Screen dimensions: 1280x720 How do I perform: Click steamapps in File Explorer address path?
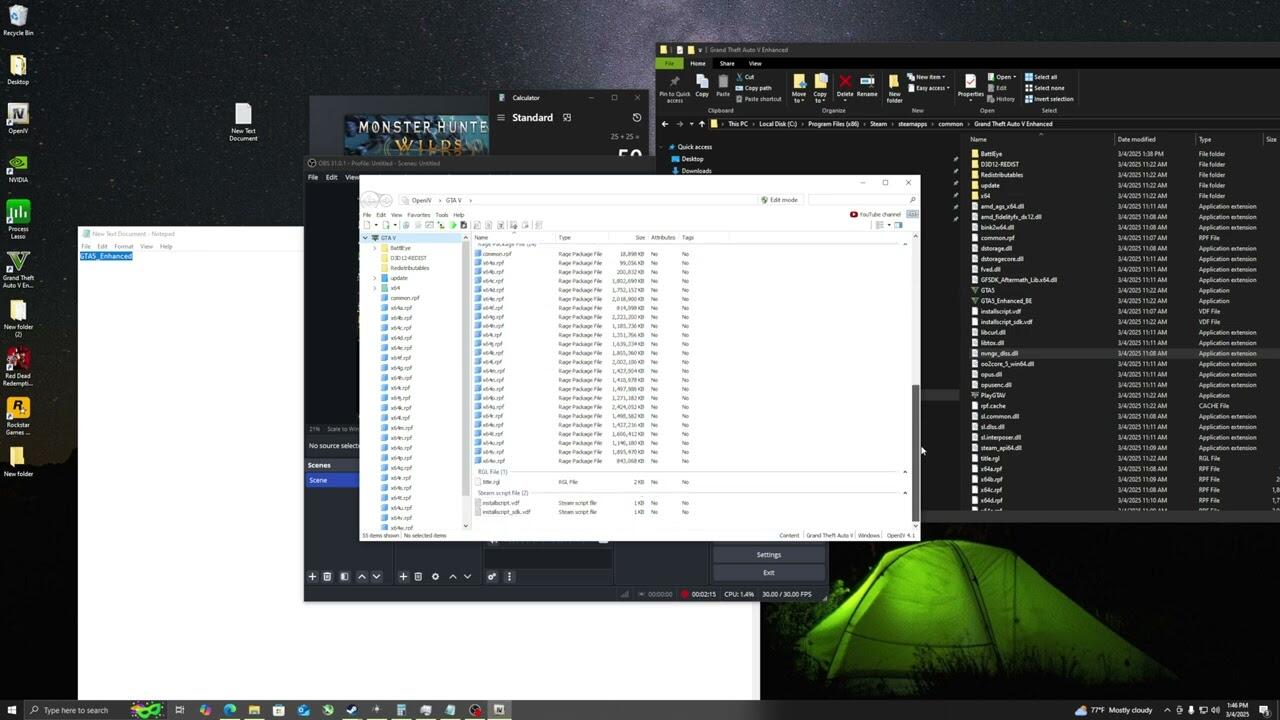pos(912,124)
